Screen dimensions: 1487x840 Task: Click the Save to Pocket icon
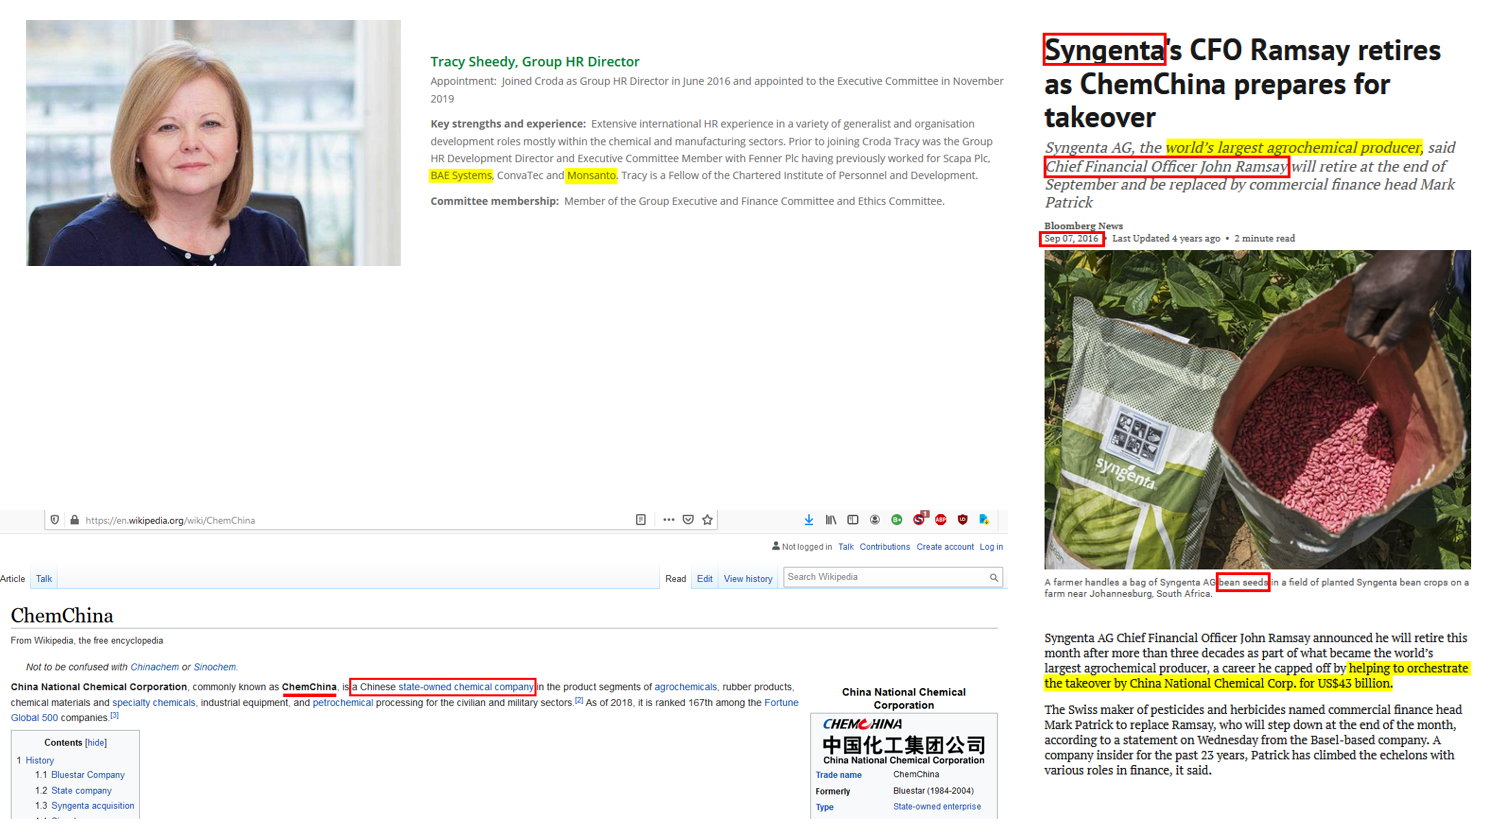688,520
